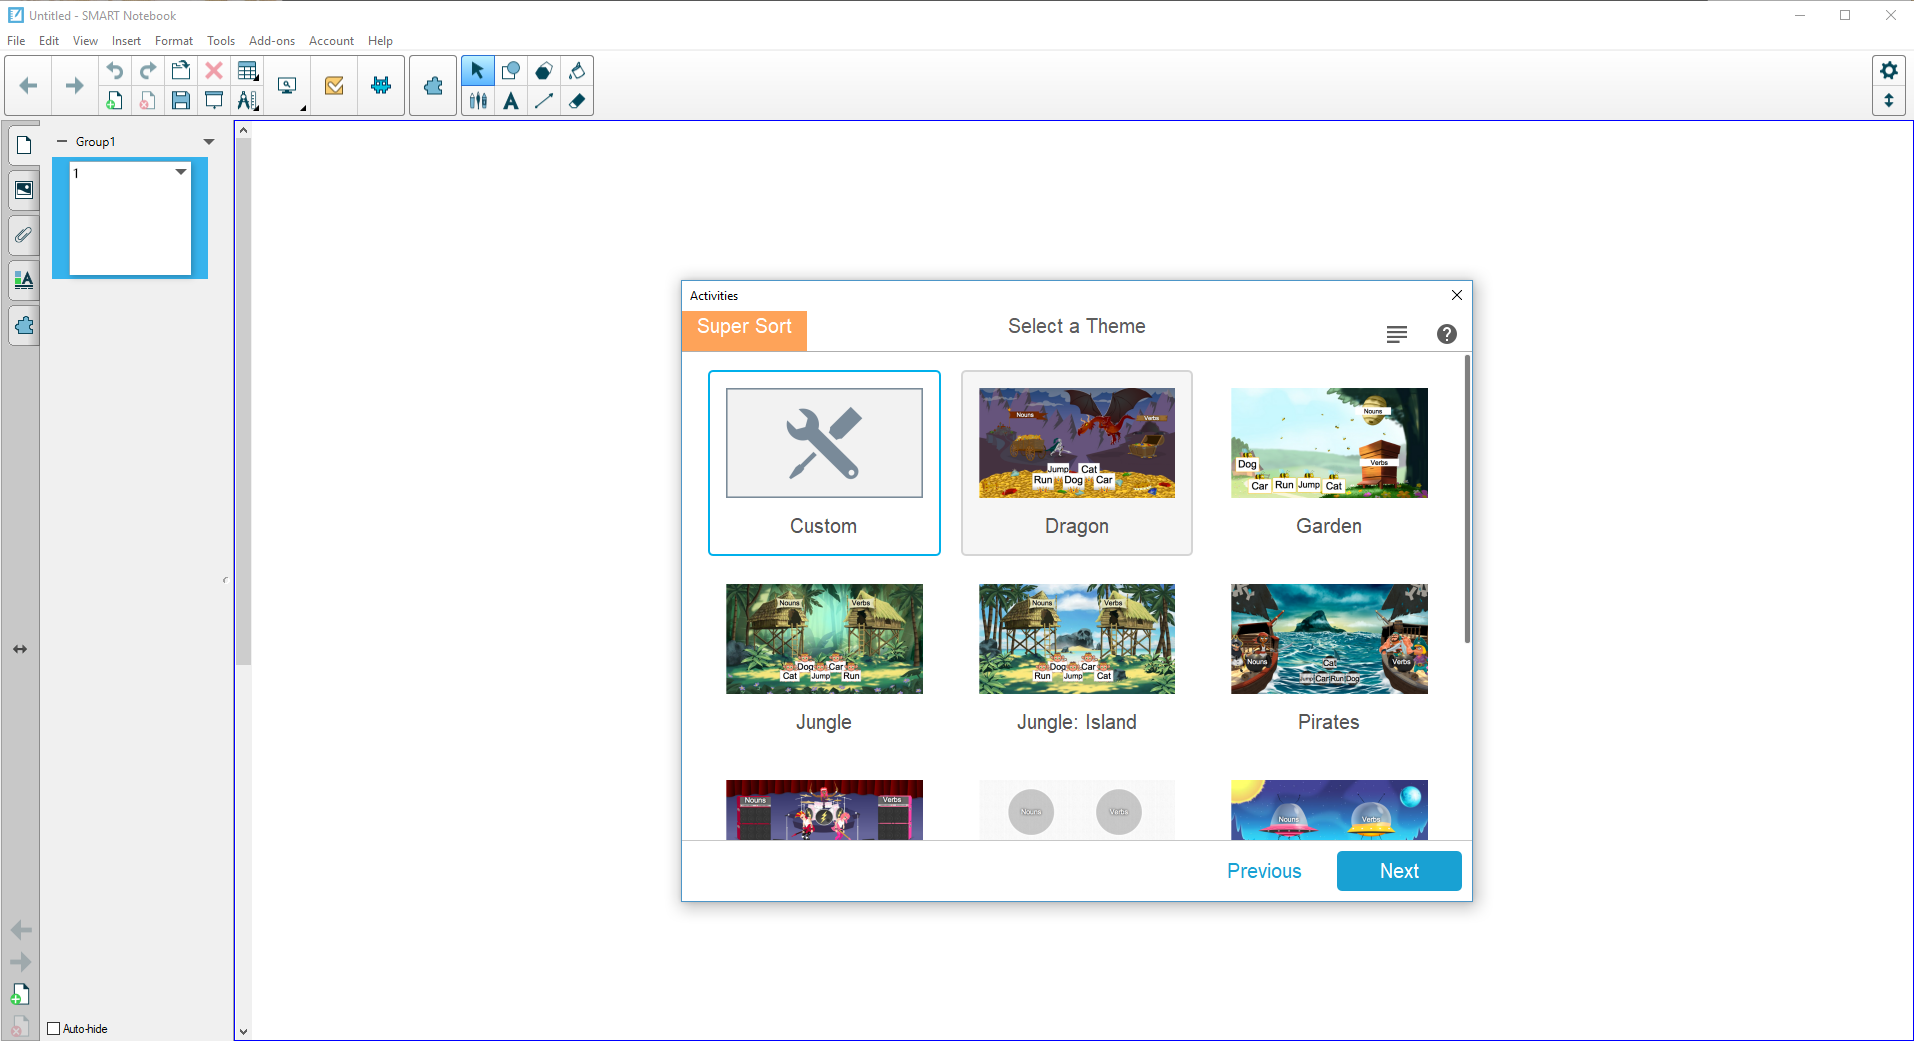This screenshot has width=1914, height=1041.
Task: Open the Tools menu
Action: [220, 41]
